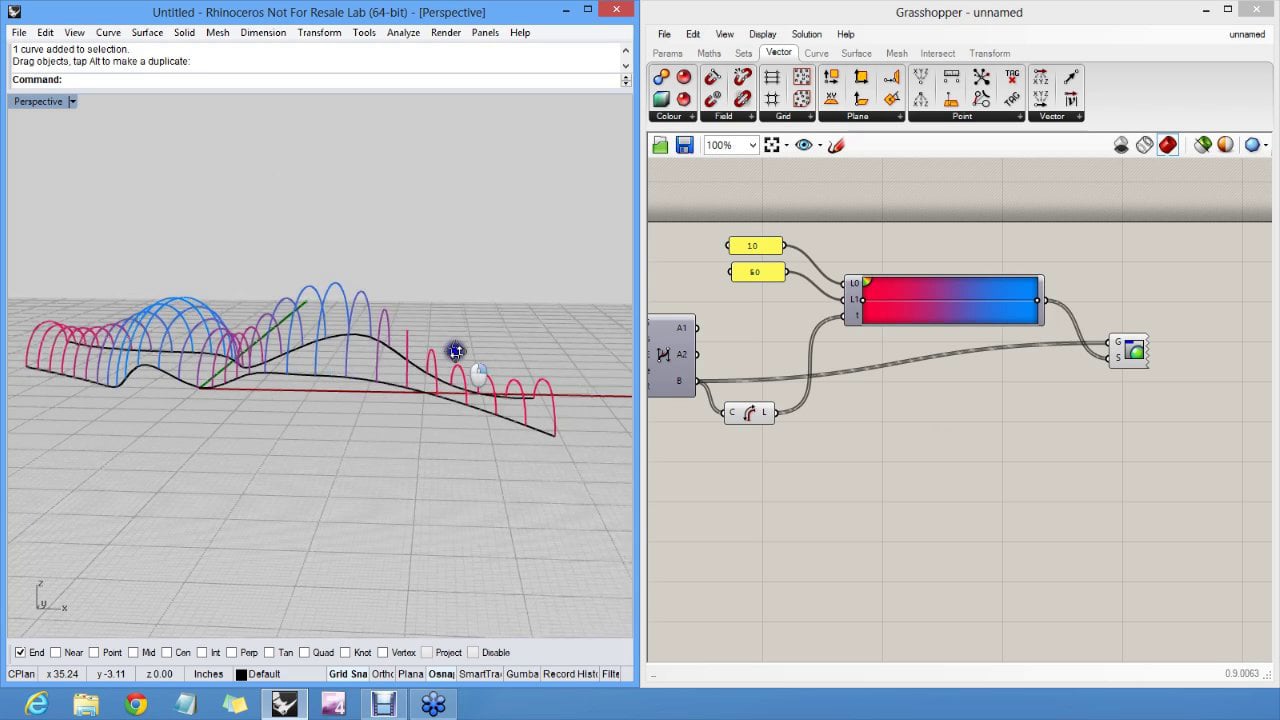Open the 100% zoom level dropdown
The height and width of the screenshot is (720, 1280).
[752, 146]
